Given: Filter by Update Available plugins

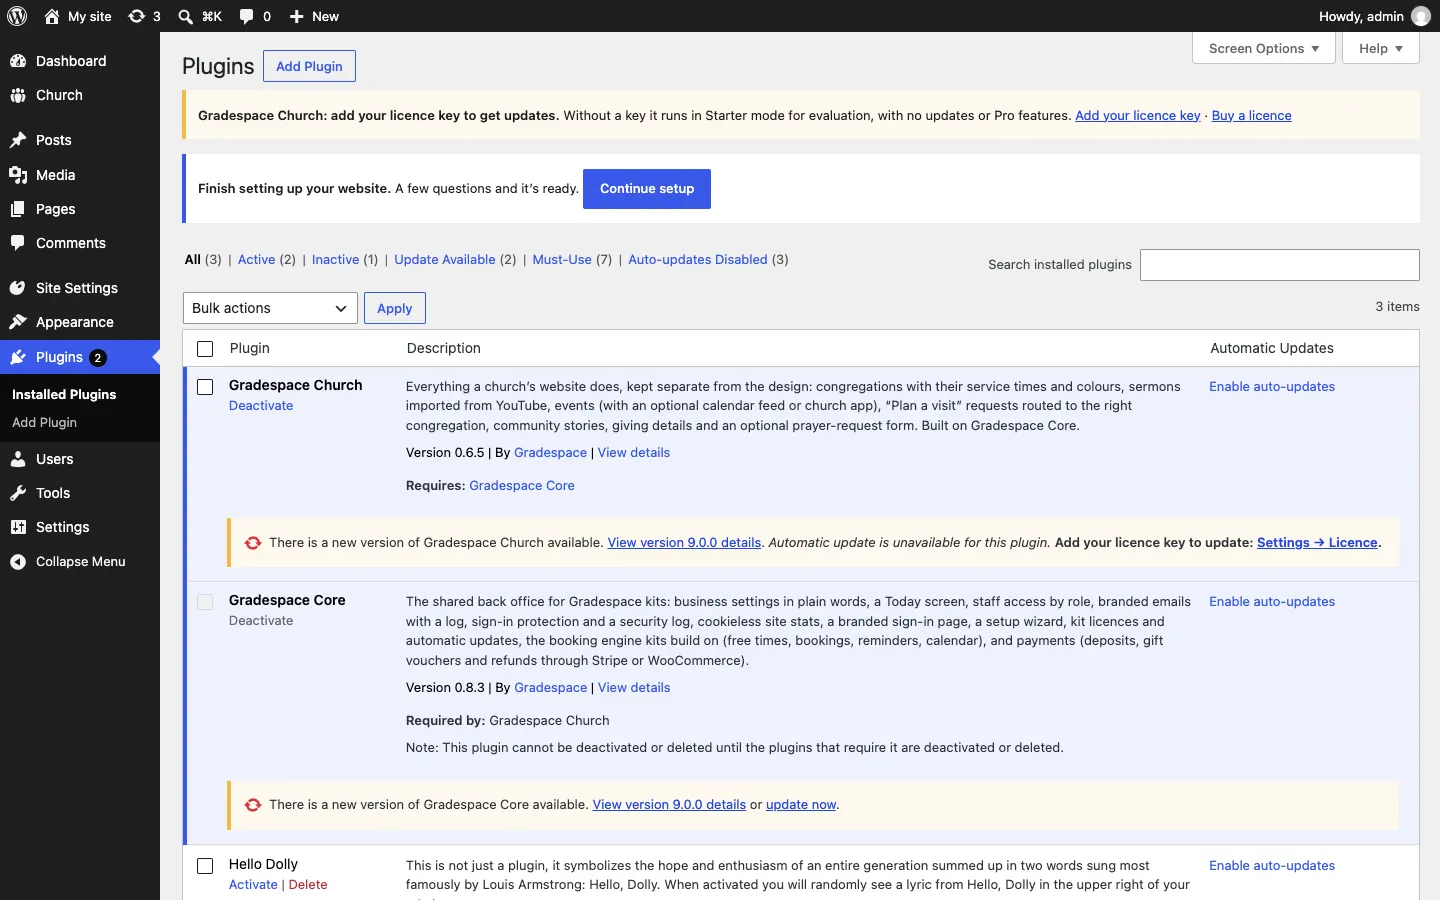Looking at the screenshot, I should (445, 260).
